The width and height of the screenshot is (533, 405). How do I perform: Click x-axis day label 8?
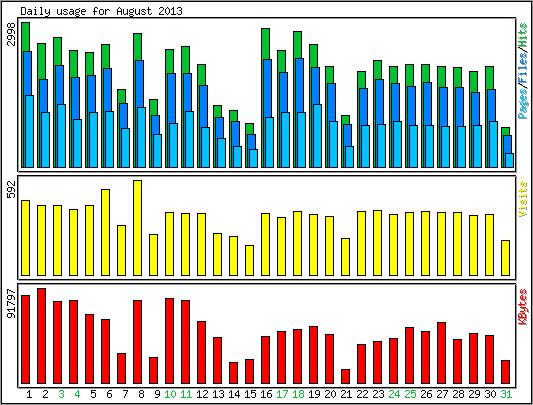pyautogui.click(x=141, y=394)
